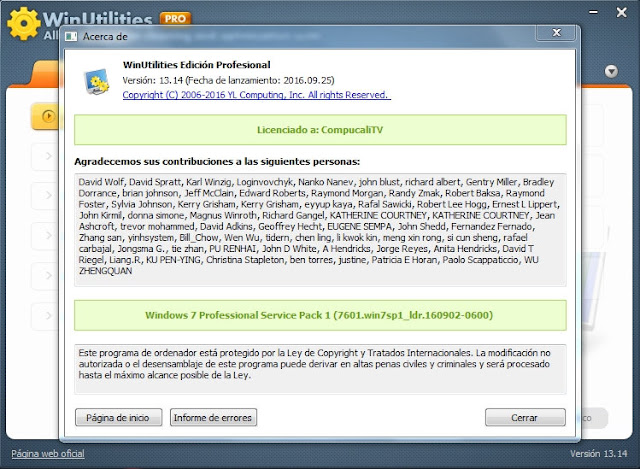Open the round dropdown arrow in main window
The image size is (640, 469).
[611, 72]
